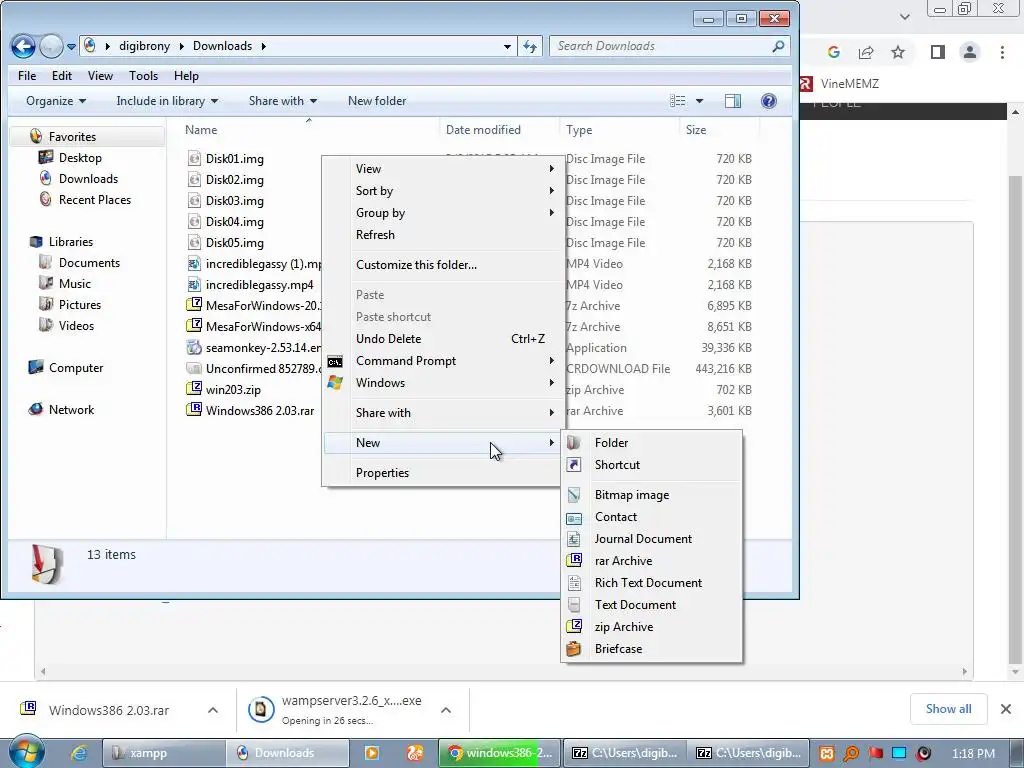Select Recent Places in the navigation pane
Screen dimensions: 1024x768
[x=95, y=200]
